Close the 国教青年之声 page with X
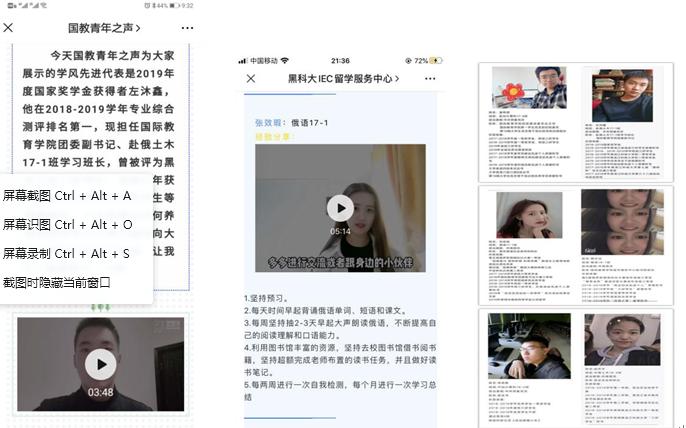The image size is (686, 428). [9, 28]
